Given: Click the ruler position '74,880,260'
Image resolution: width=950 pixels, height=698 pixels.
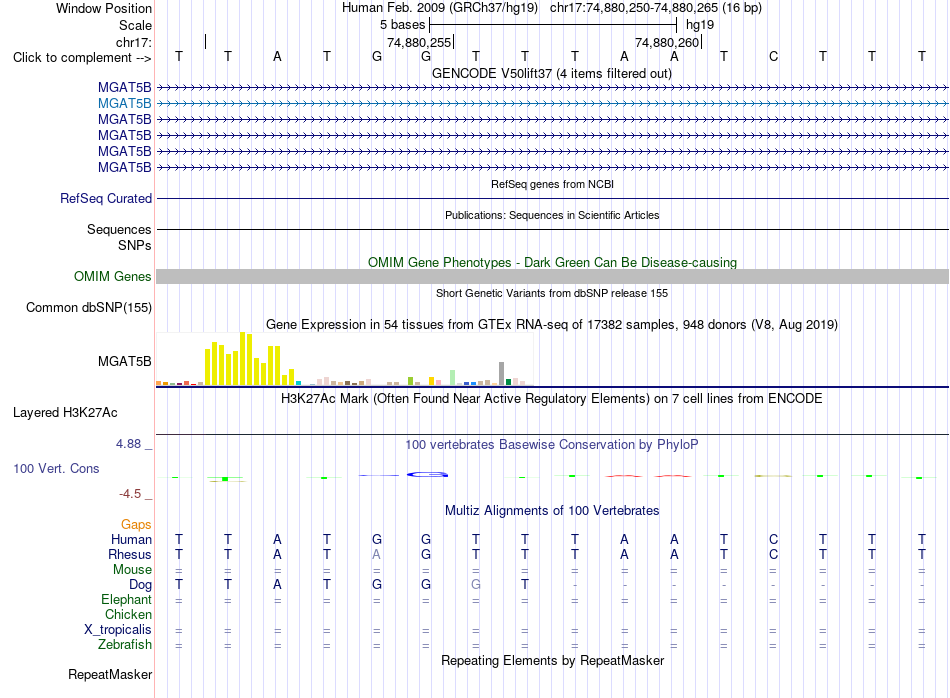Looking at the screenshot, I should tap(667, 42).
